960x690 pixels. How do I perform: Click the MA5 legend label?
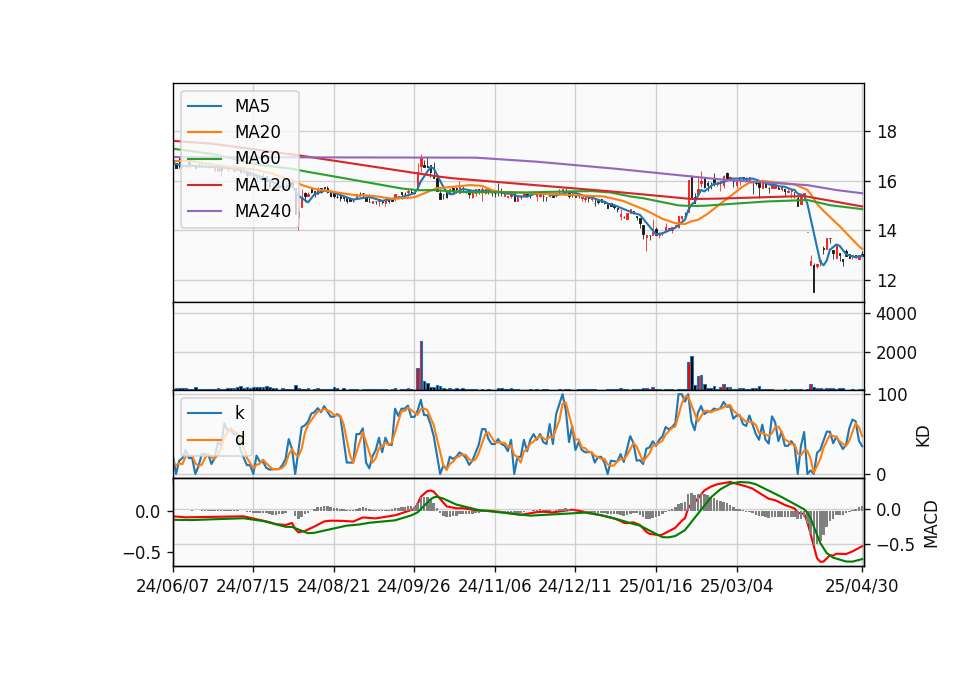pos(252,106)
